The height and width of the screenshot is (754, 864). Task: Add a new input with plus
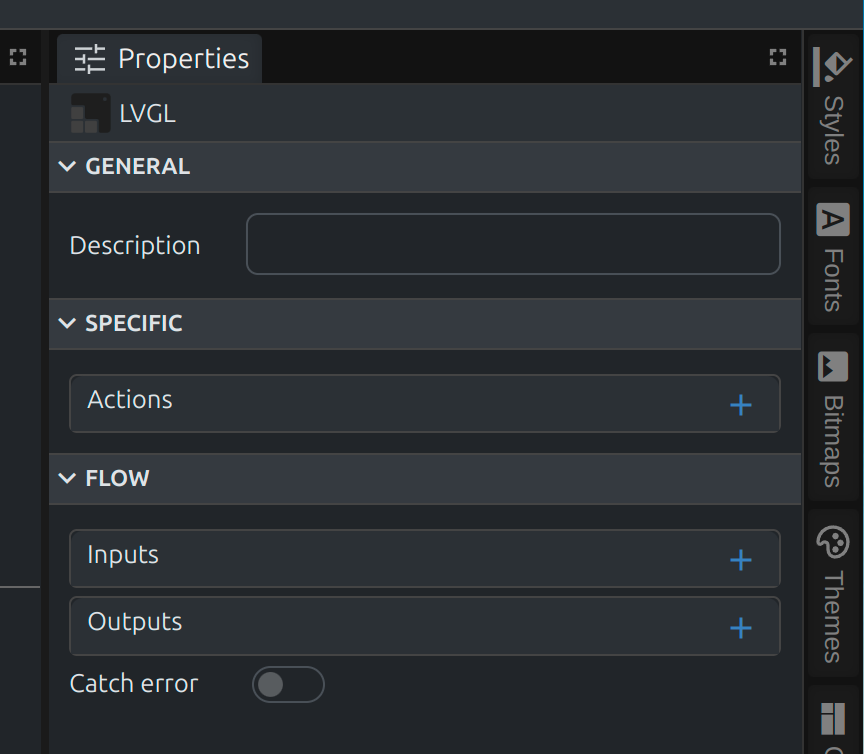click(x=740, y=560)
